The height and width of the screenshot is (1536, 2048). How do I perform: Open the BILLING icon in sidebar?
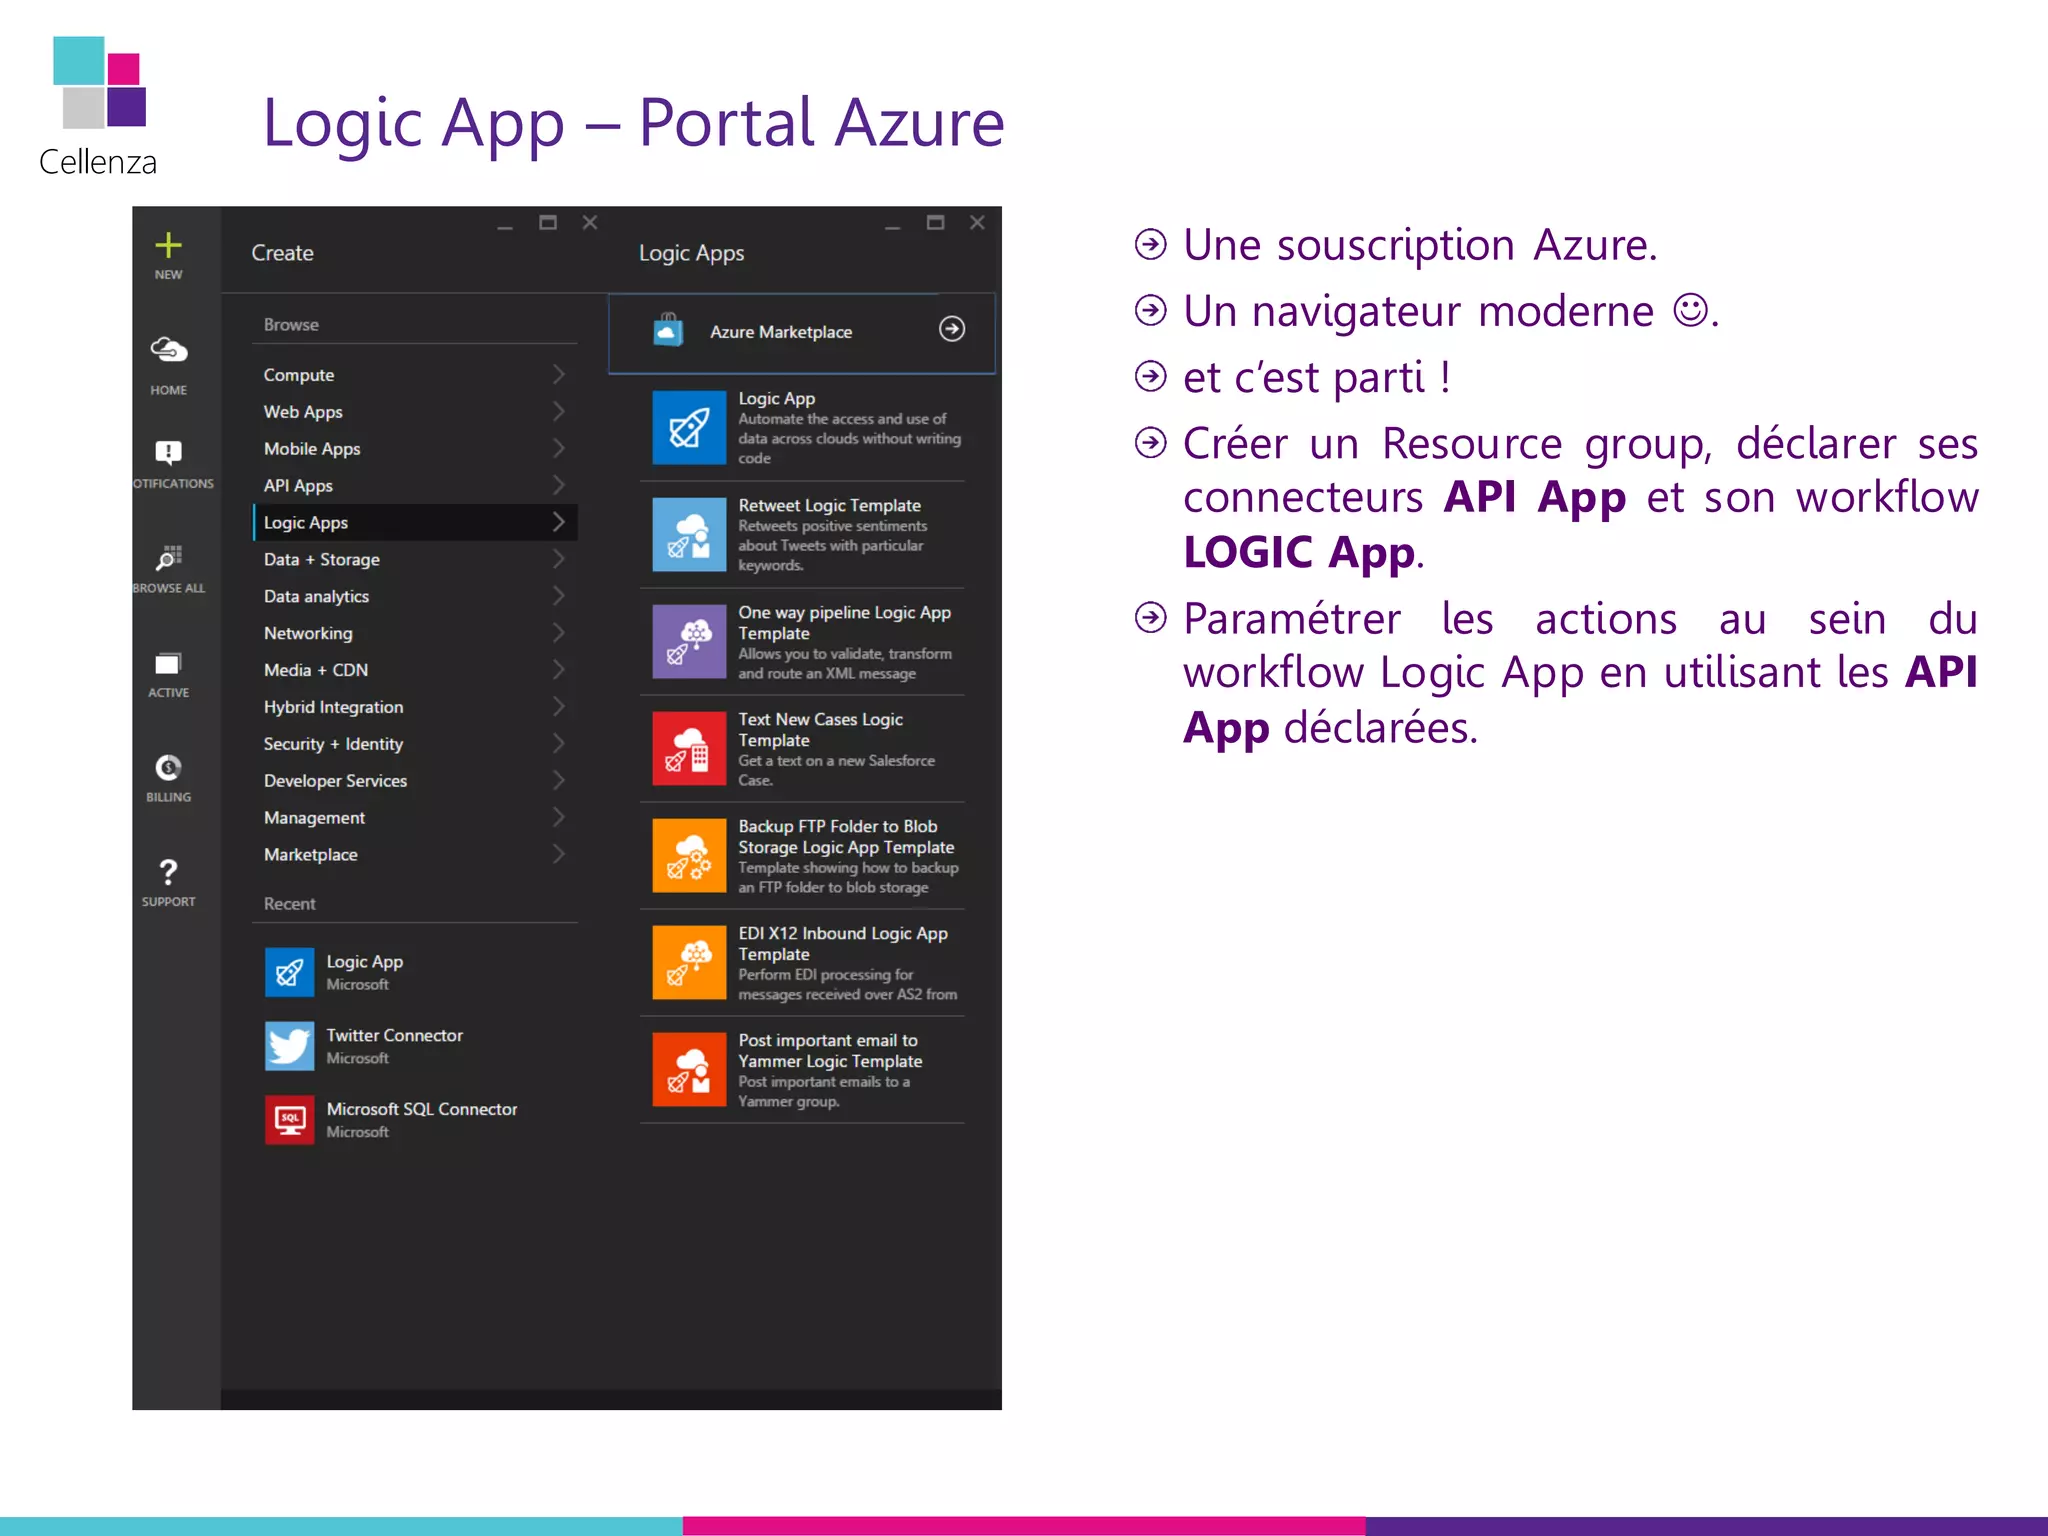click(168, 767)
